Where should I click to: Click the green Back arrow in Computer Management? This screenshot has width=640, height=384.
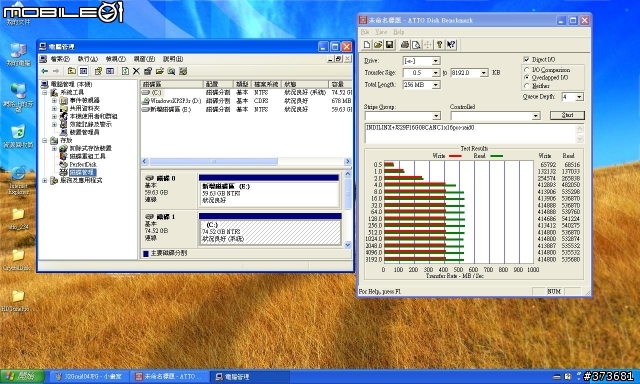click(x=44, y=71)
